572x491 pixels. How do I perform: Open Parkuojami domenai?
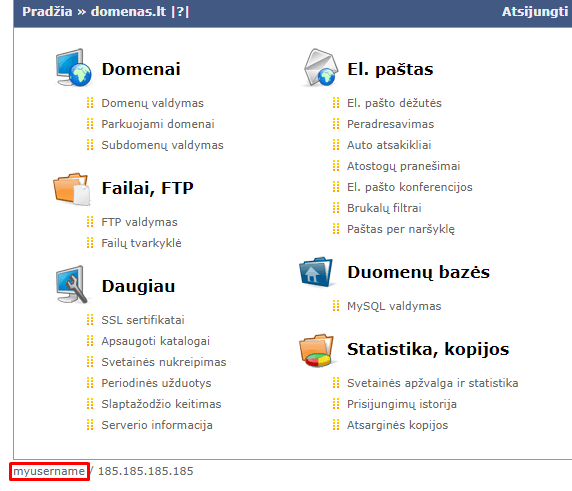click(x=158, y=124)
